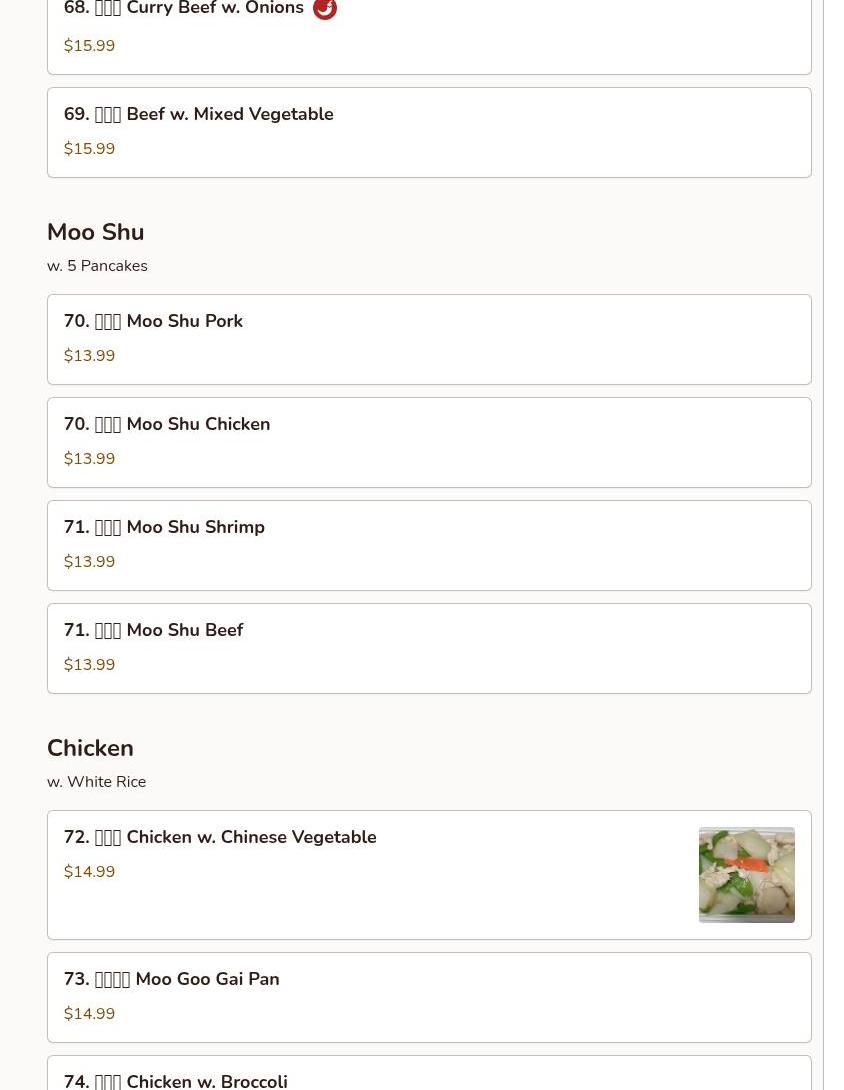Click the $13.99 price under Moo Shu Shrimp
This screenshot has height=1090, width=844.
[x=89, y=562]
